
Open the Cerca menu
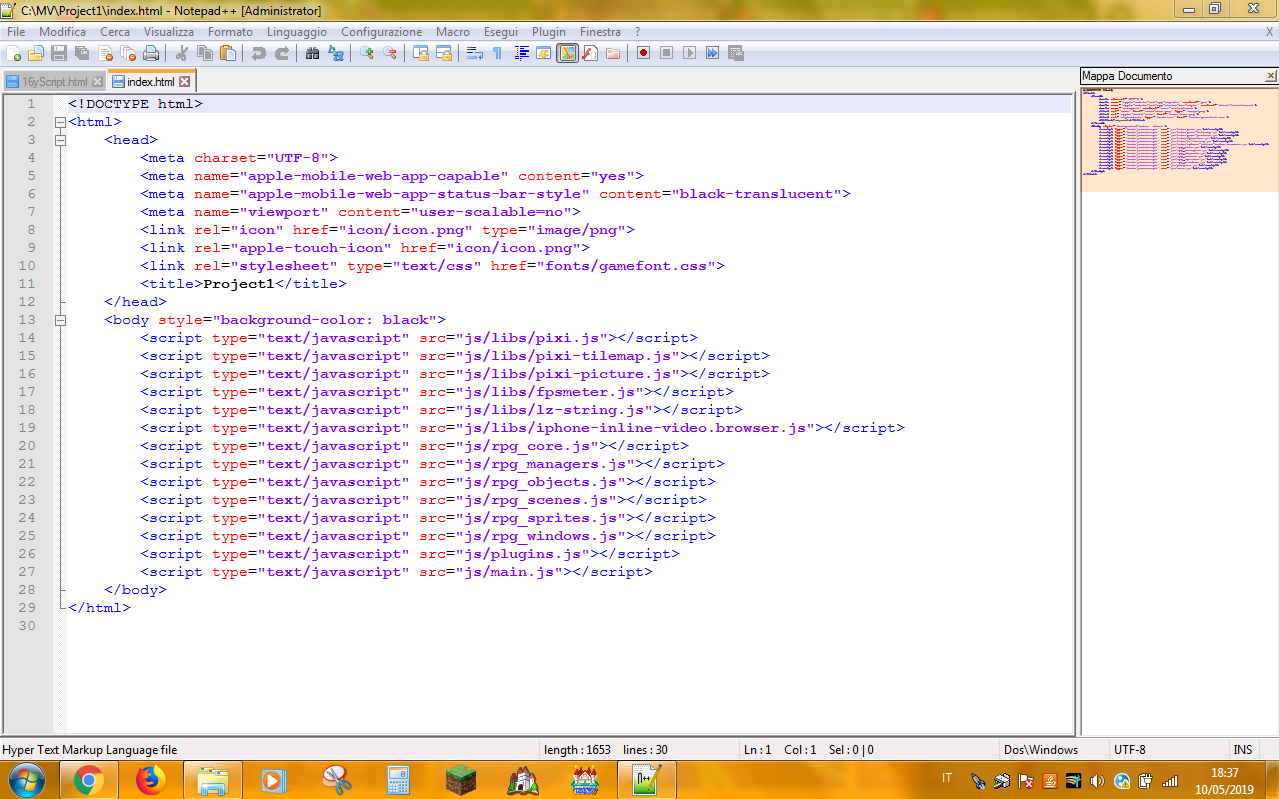(x=115, y=32)
